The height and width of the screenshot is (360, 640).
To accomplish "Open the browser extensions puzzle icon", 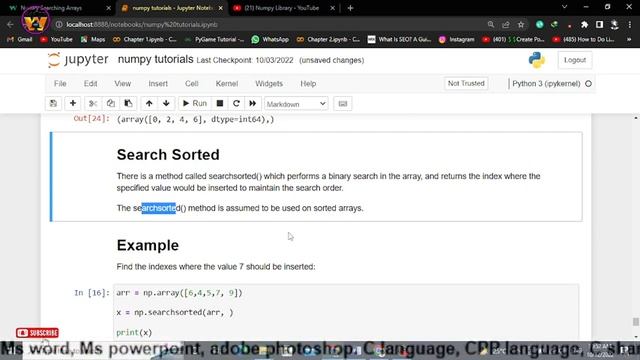I will pyautogui.click(x=584, y=24).
